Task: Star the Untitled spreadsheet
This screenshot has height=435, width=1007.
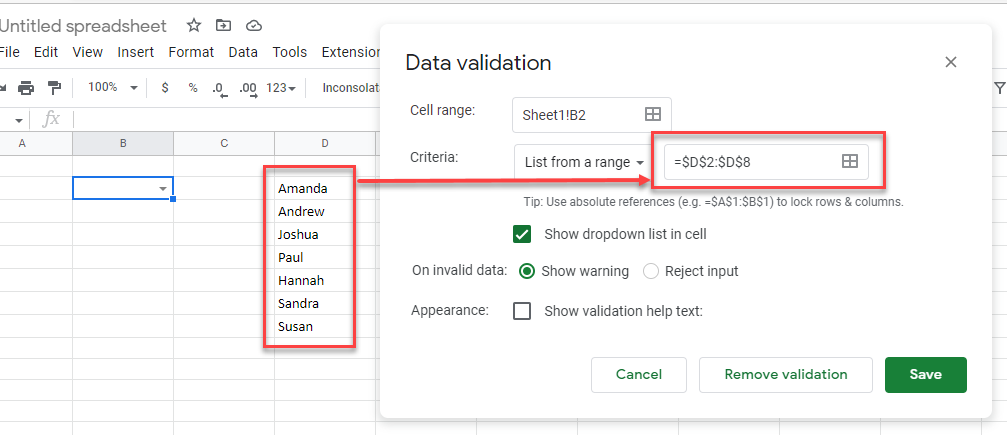Action: pyautogui.click(x=194, y=25)
